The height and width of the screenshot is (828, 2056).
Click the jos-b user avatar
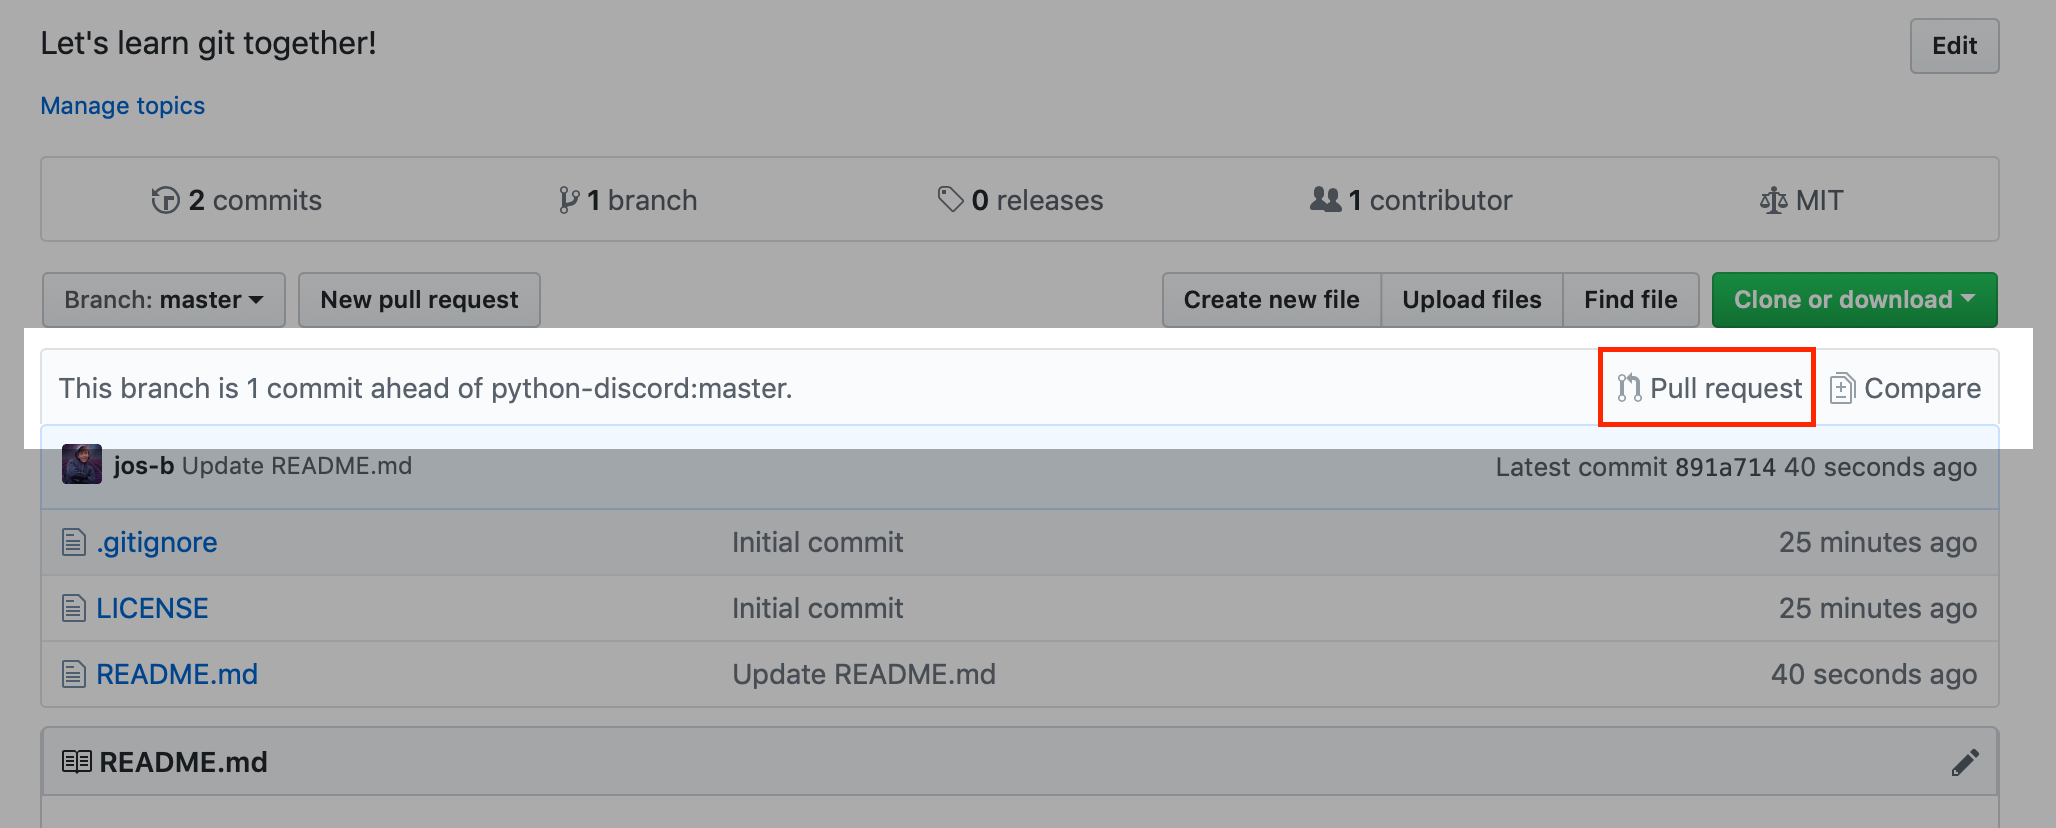82,465
